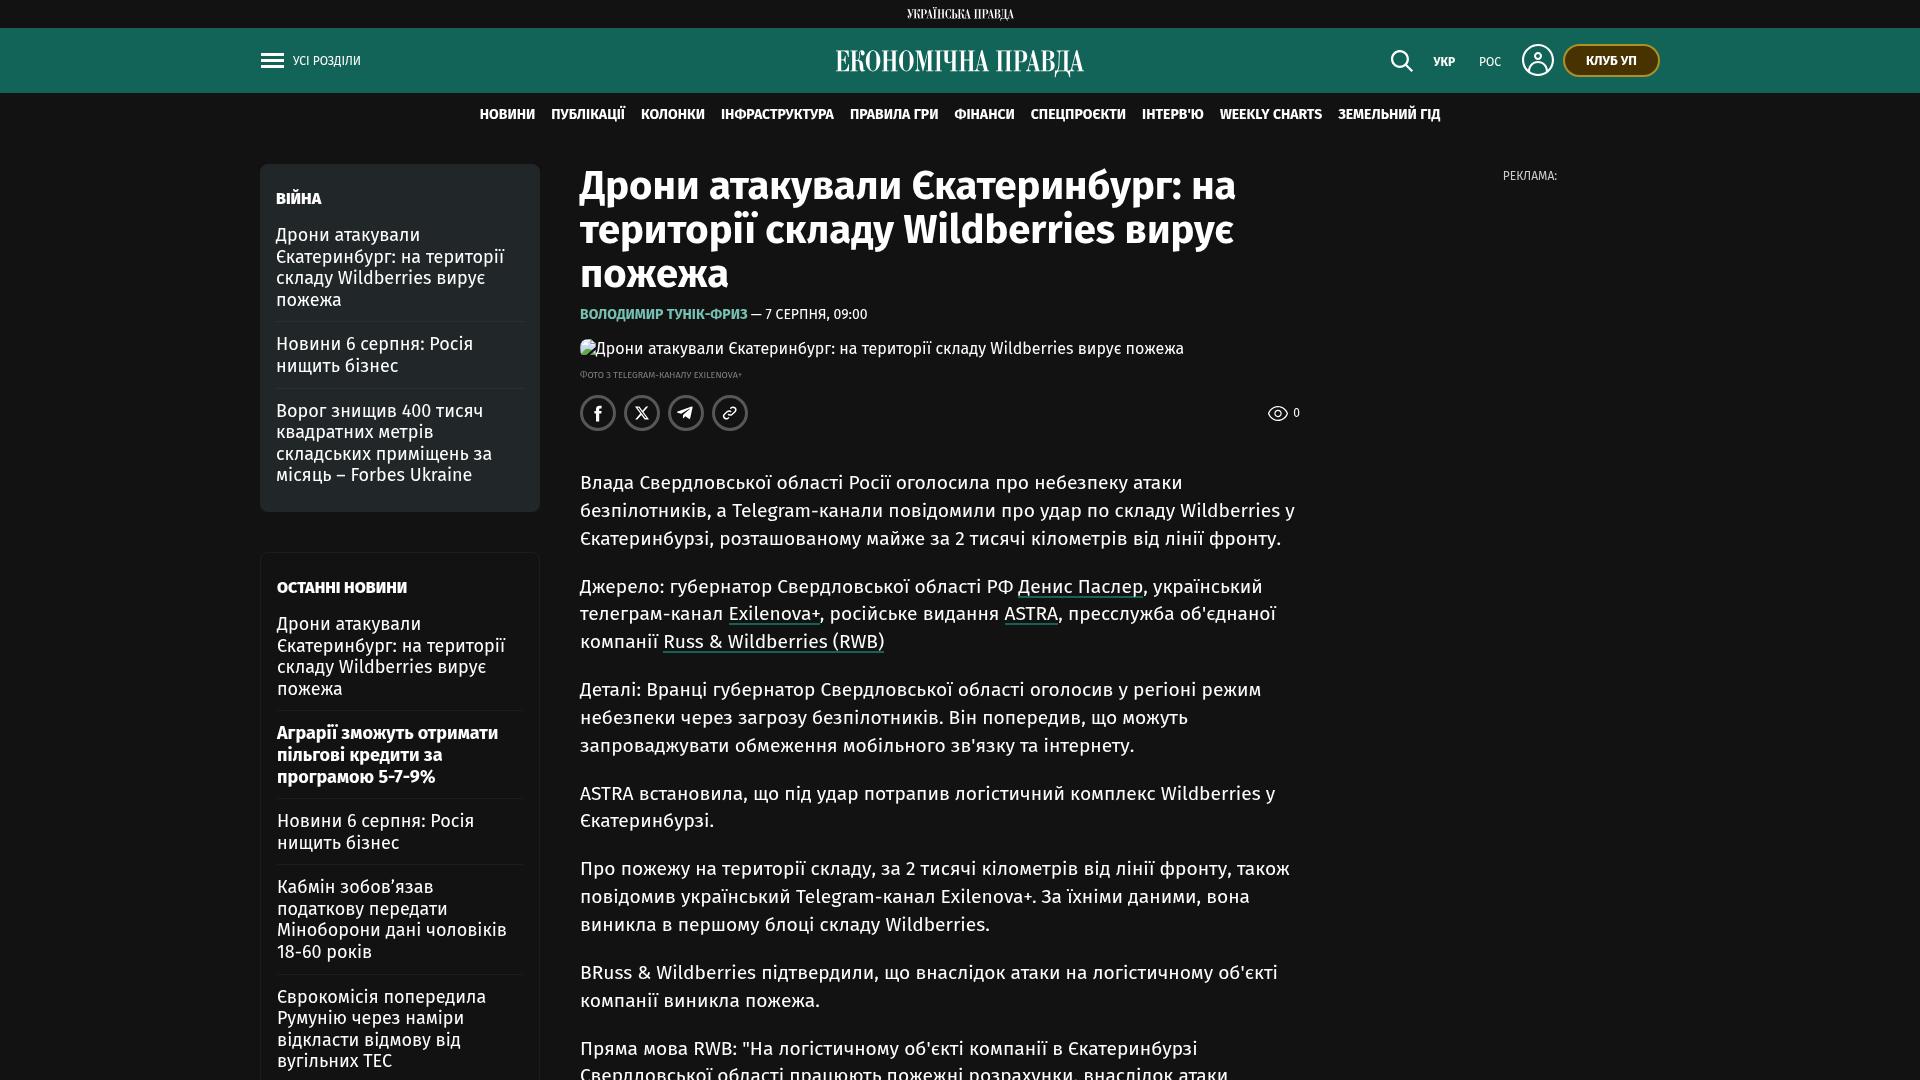Screen dimensions: 1920x1080
Task: Click the Реклама: label
Action: (x=1530, y=176)
